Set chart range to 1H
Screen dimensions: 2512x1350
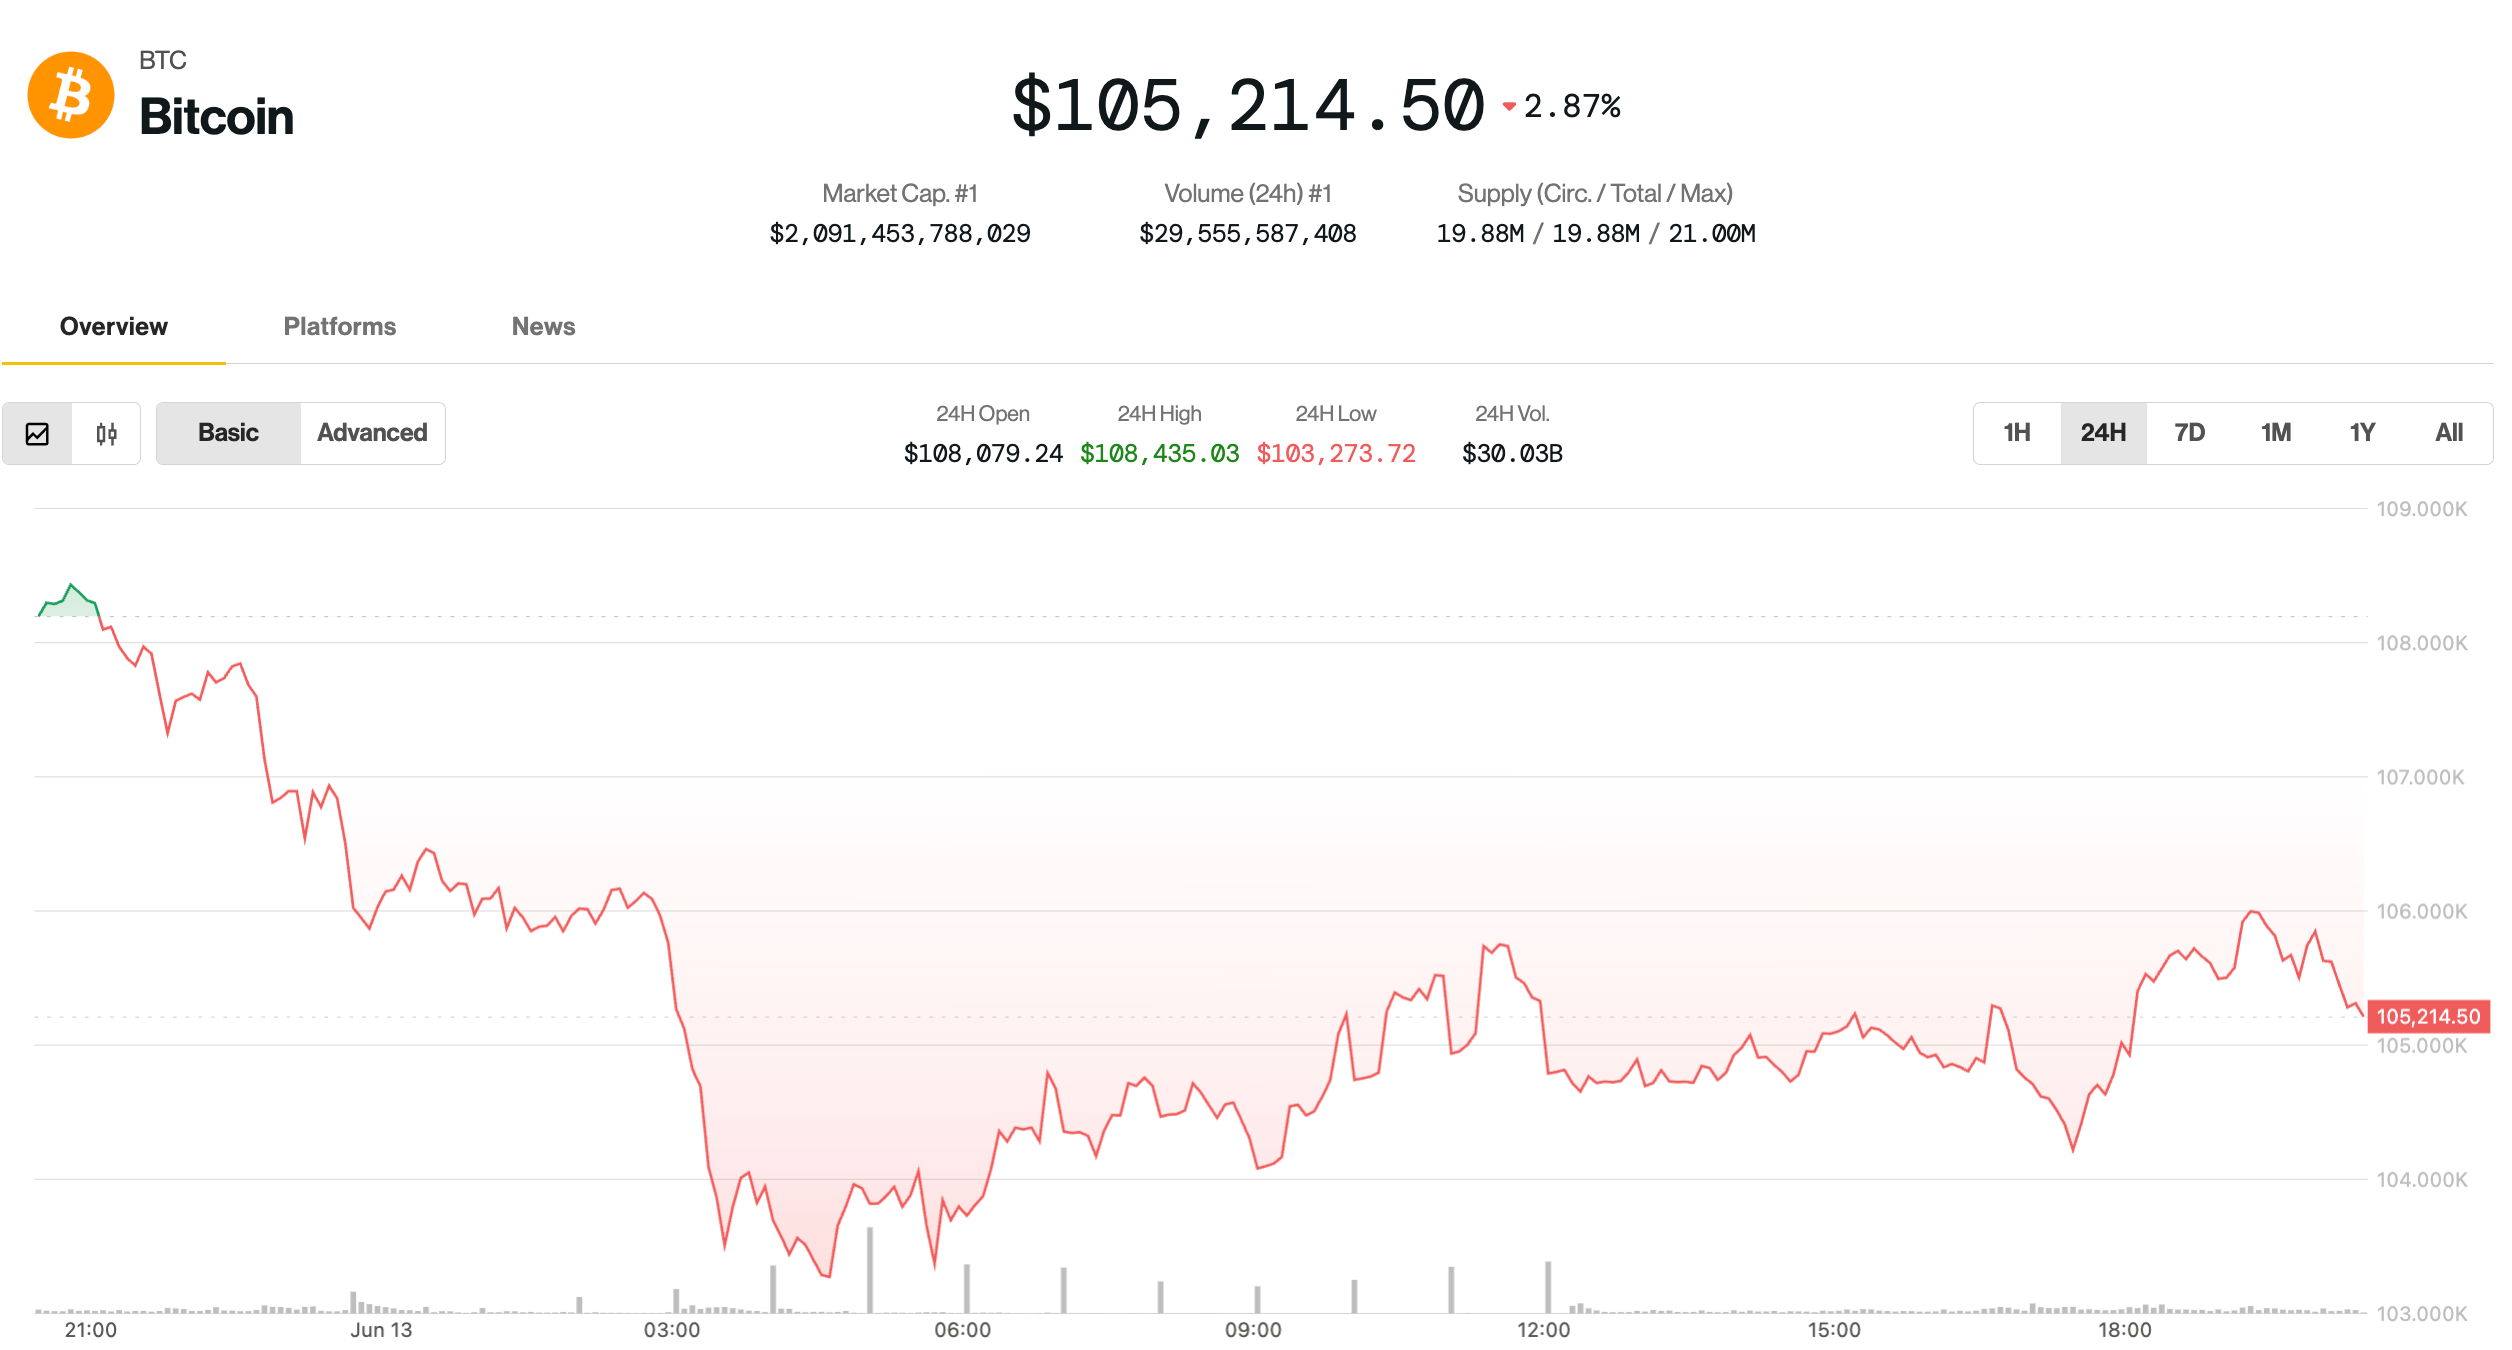pos(2016,432)
